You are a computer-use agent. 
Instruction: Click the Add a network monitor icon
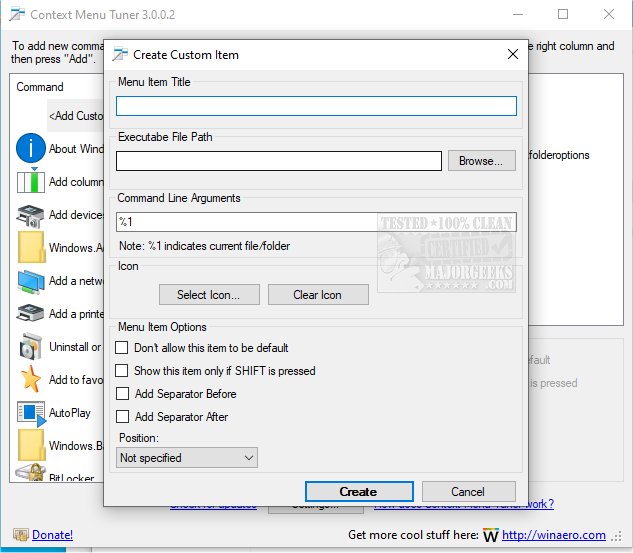(31, 281)
